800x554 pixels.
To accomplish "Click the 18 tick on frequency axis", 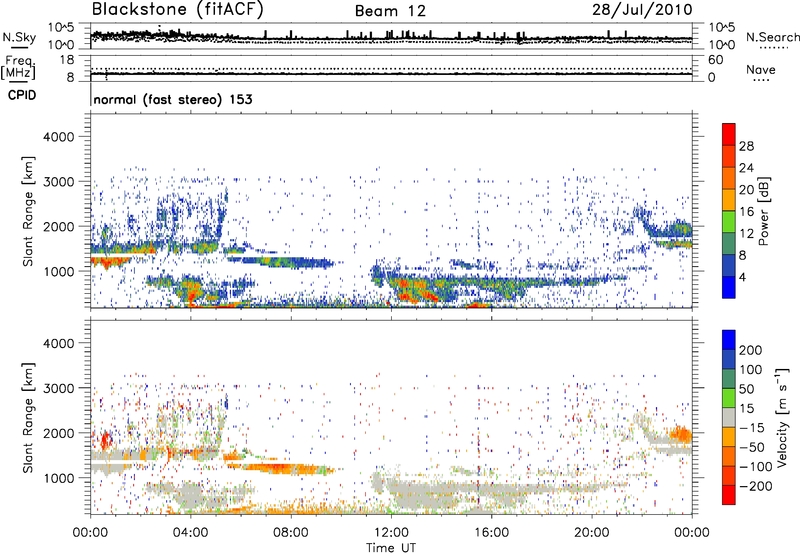I will coord(67,60).
